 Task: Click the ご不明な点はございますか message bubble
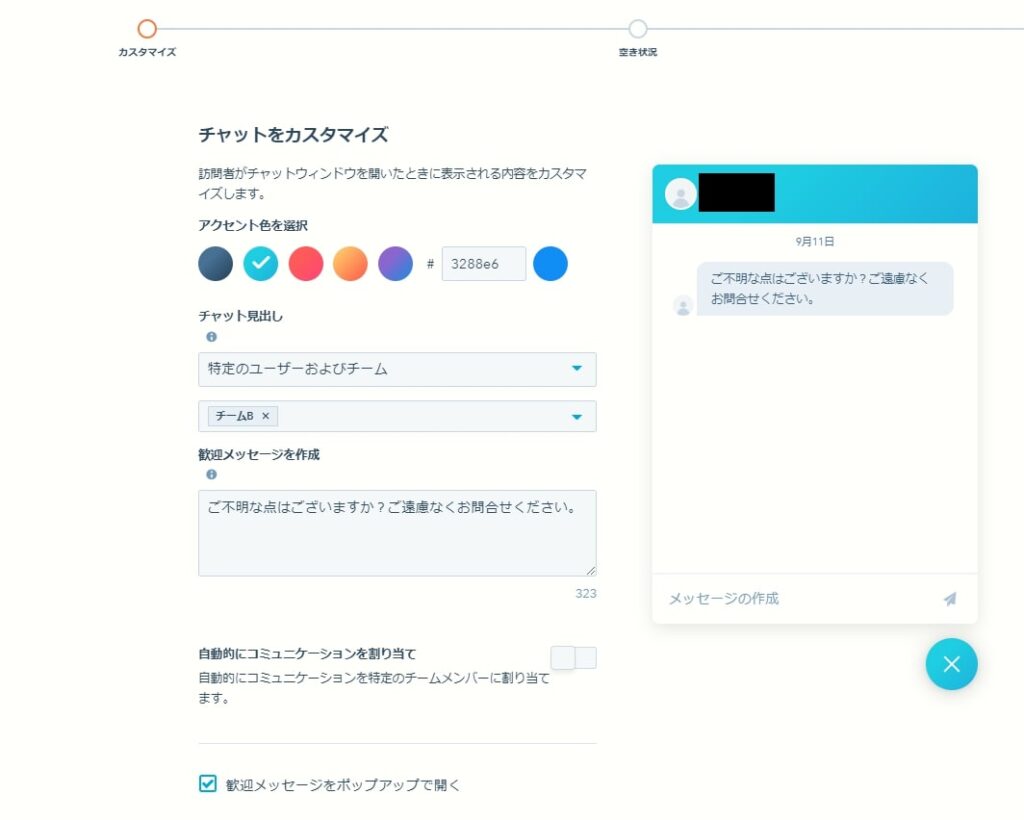coord(825,289)
